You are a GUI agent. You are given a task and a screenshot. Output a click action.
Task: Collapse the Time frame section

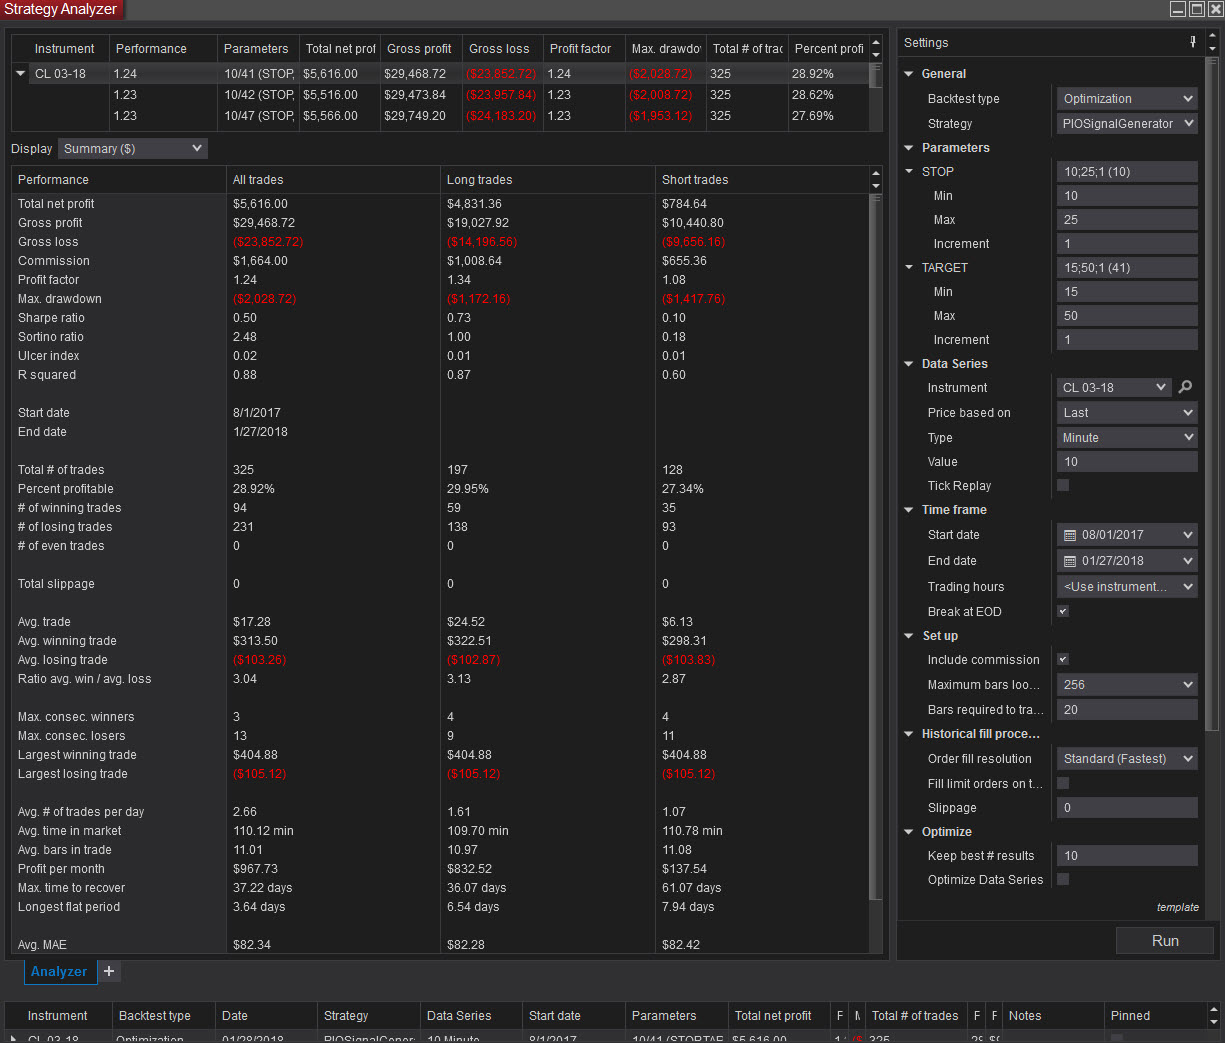click(909, 510)
